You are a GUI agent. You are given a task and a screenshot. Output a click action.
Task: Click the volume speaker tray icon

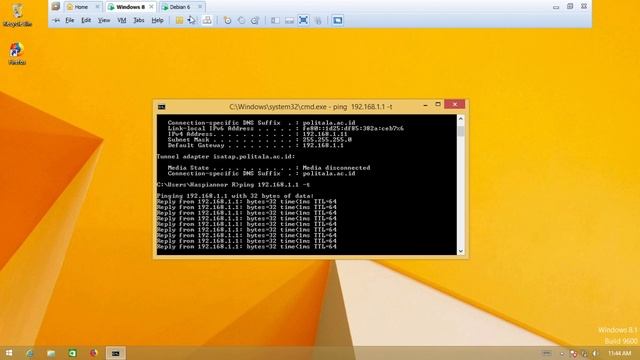click(595, 353)
